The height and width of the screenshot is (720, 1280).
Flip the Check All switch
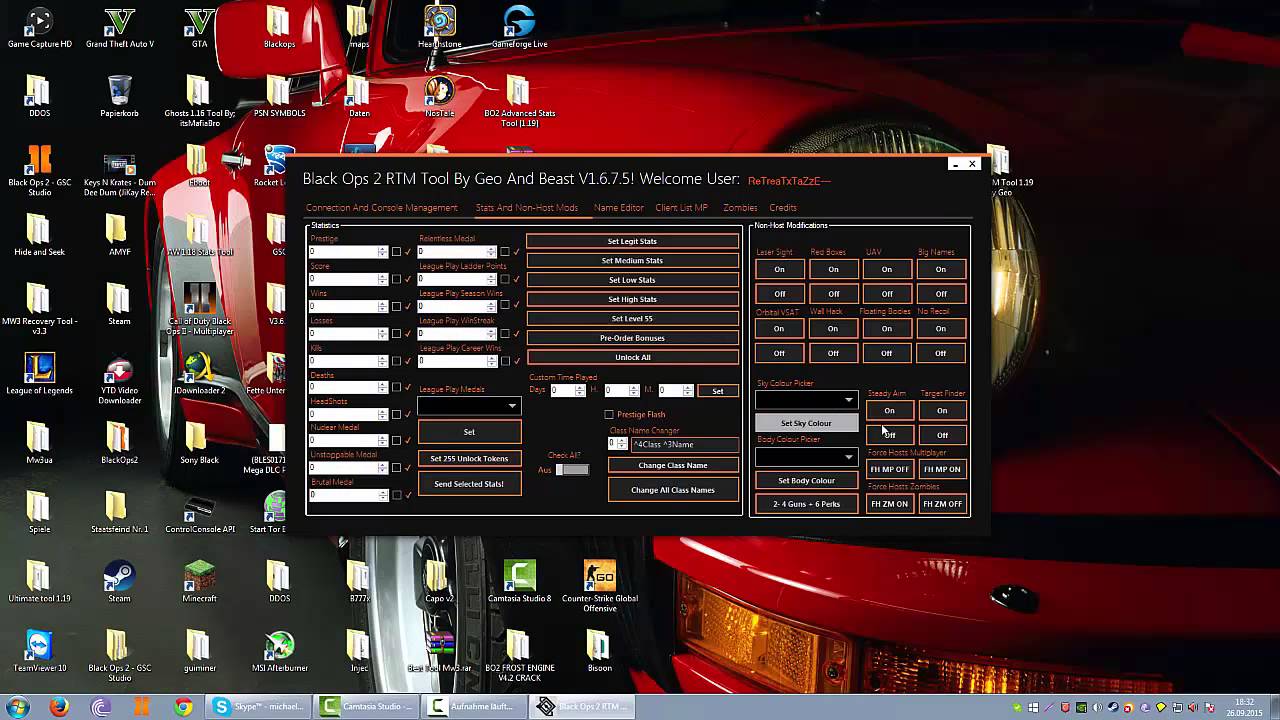(x=572, y=470)
